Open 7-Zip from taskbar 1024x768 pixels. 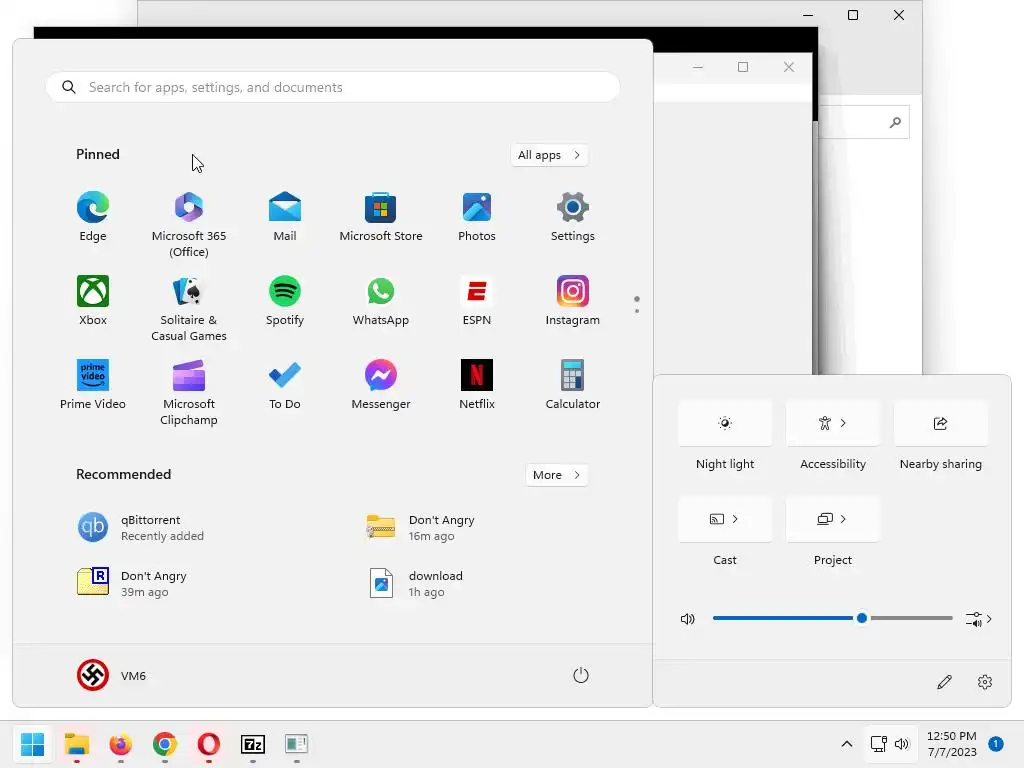[253, 744]
